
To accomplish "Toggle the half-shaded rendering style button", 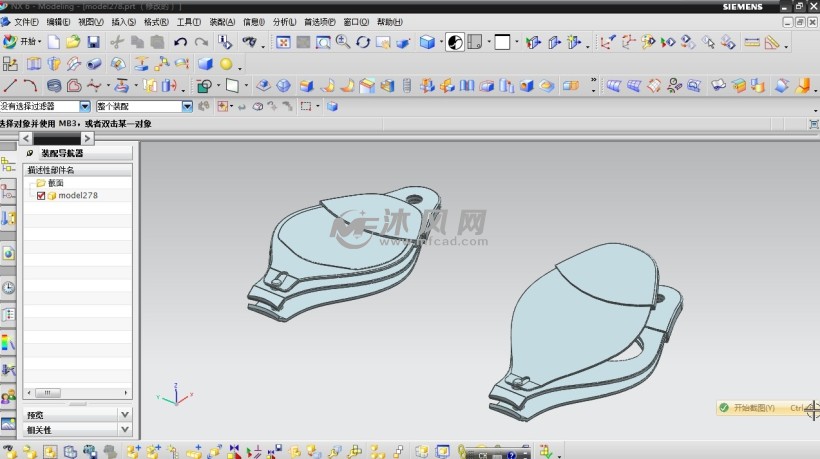I will tap(454, 42).
